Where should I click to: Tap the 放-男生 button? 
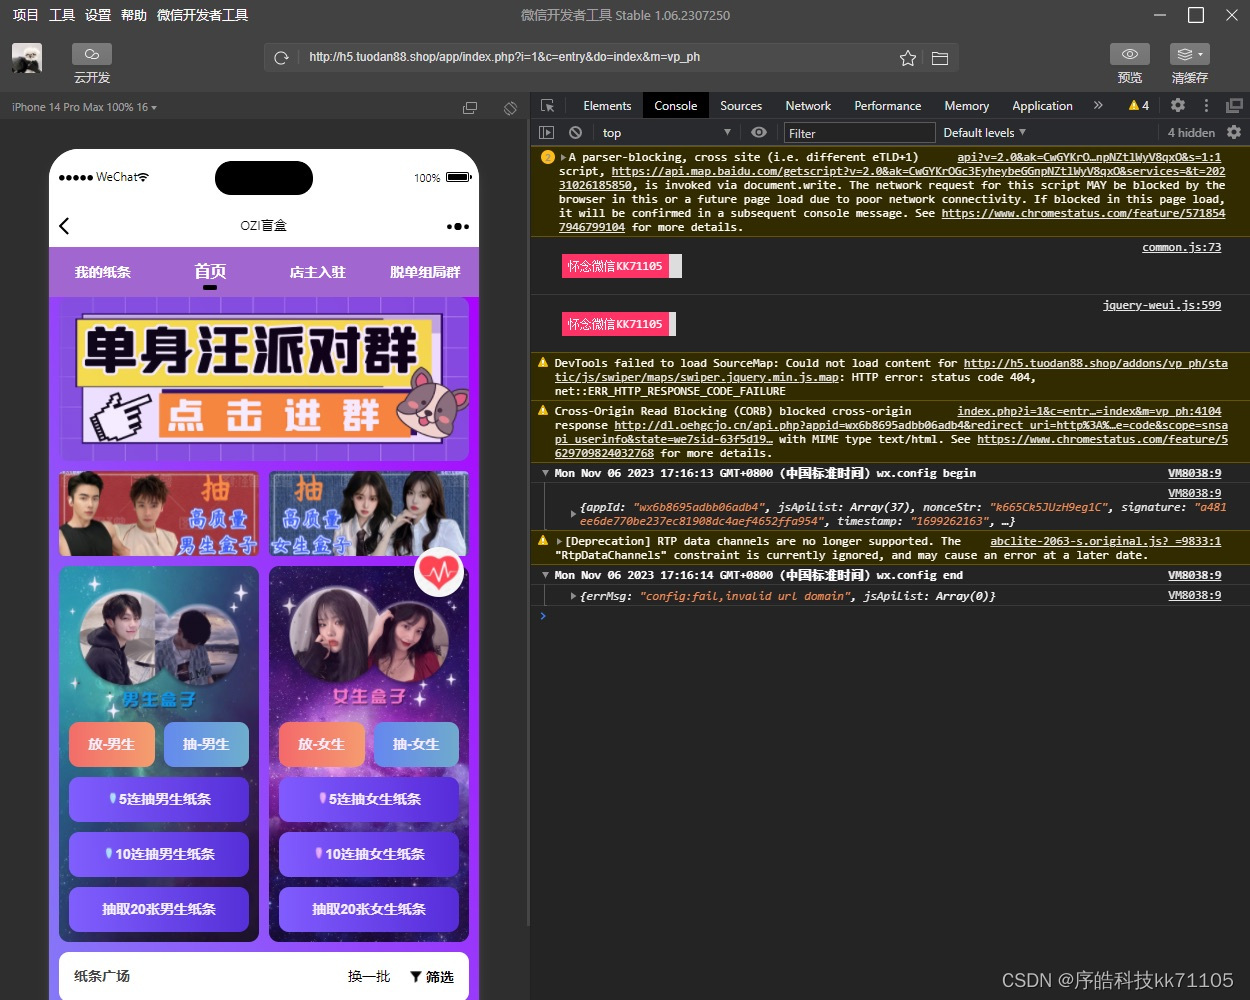[111, 744]
